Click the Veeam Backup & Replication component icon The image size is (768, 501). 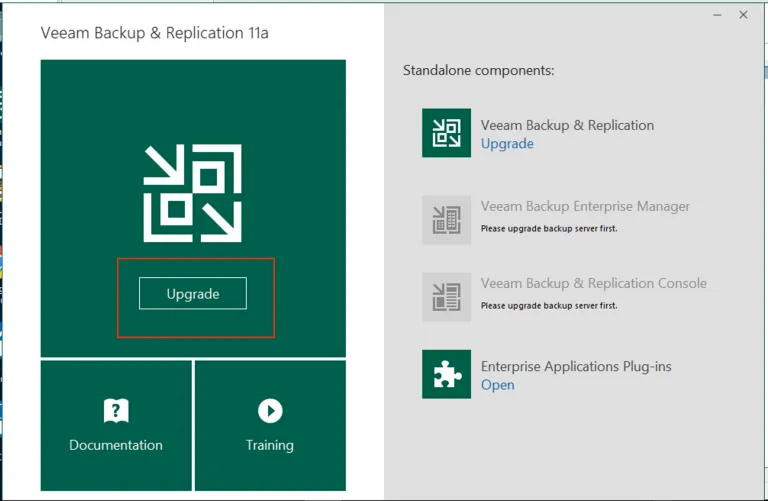tap(446, 133)
